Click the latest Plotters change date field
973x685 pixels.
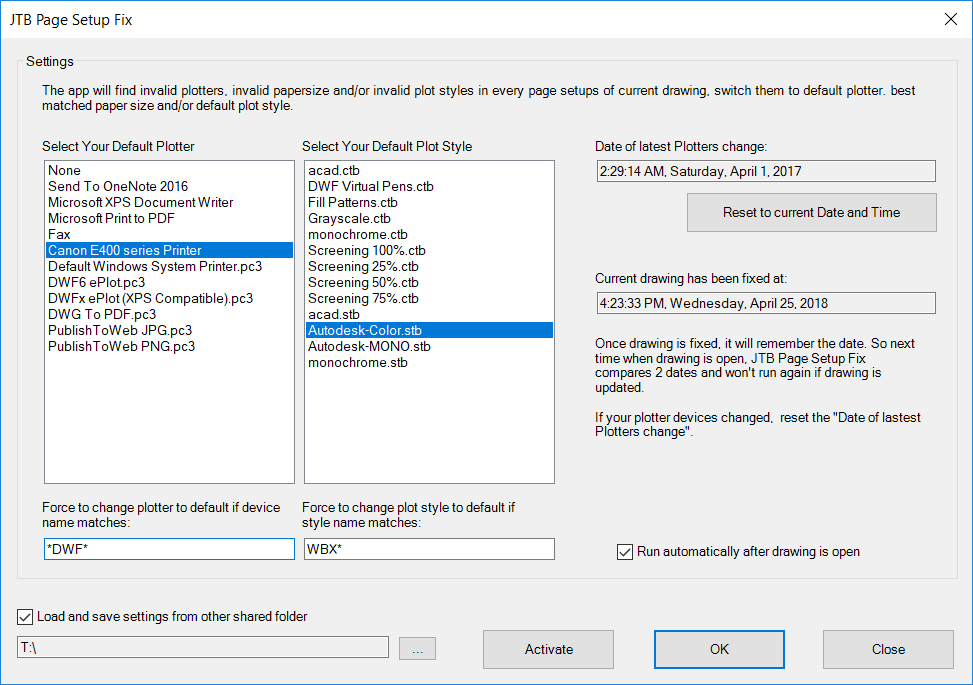pyautogui.click(x=765, y=171)
